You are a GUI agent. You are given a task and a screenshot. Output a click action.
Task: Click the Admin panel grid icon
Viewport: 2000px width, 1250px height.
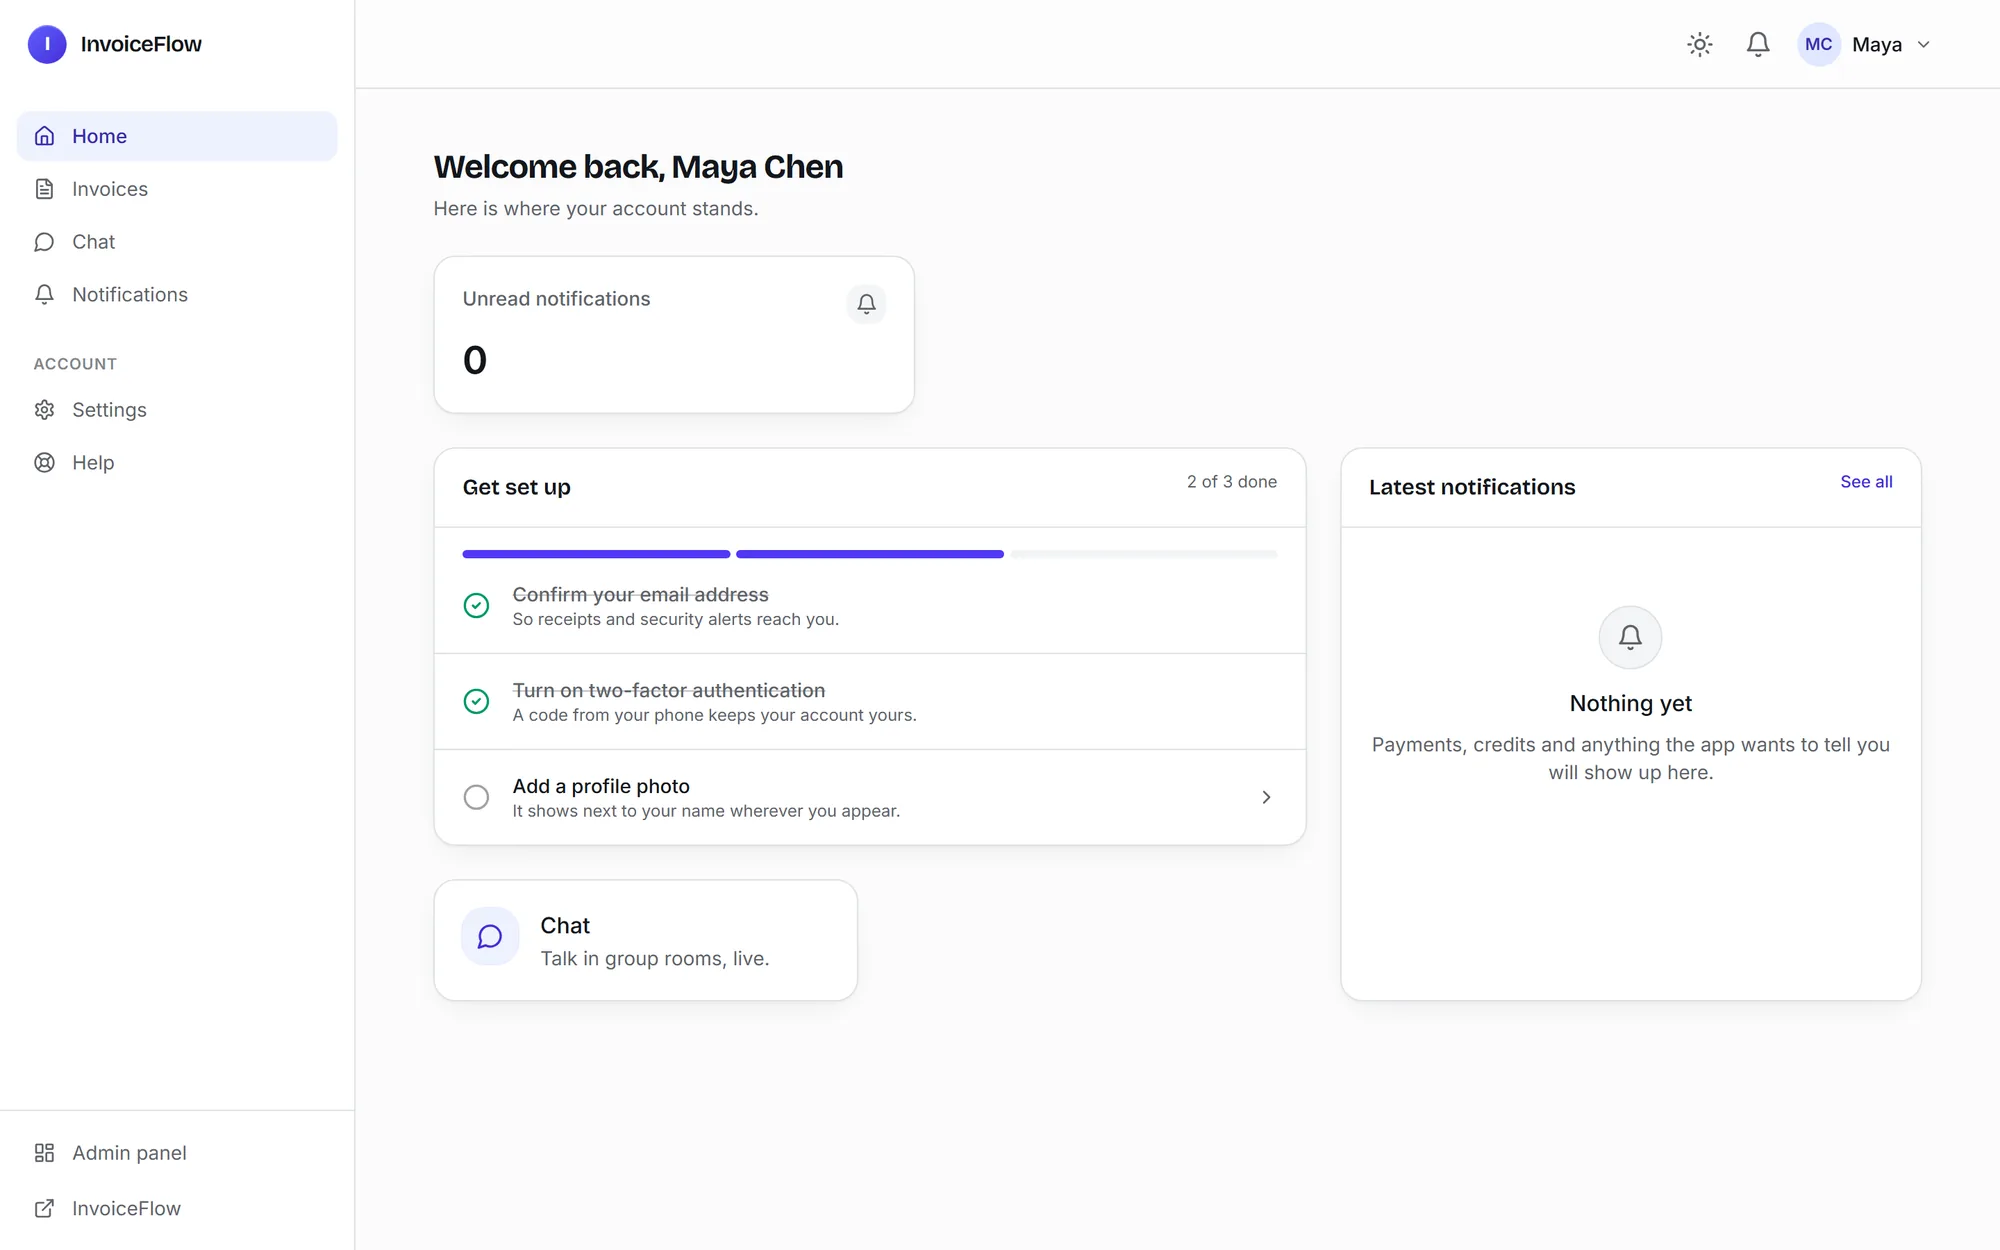[44, 1153]
